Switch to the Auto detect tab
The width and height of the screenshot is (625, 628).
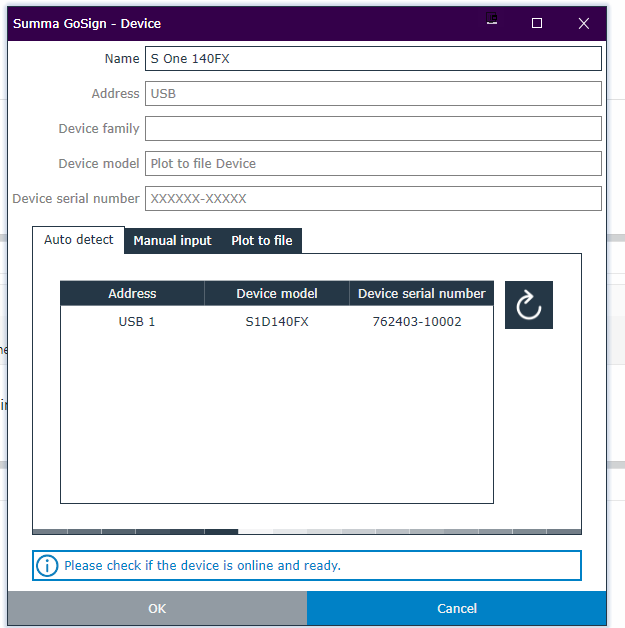tap(78, 240)
